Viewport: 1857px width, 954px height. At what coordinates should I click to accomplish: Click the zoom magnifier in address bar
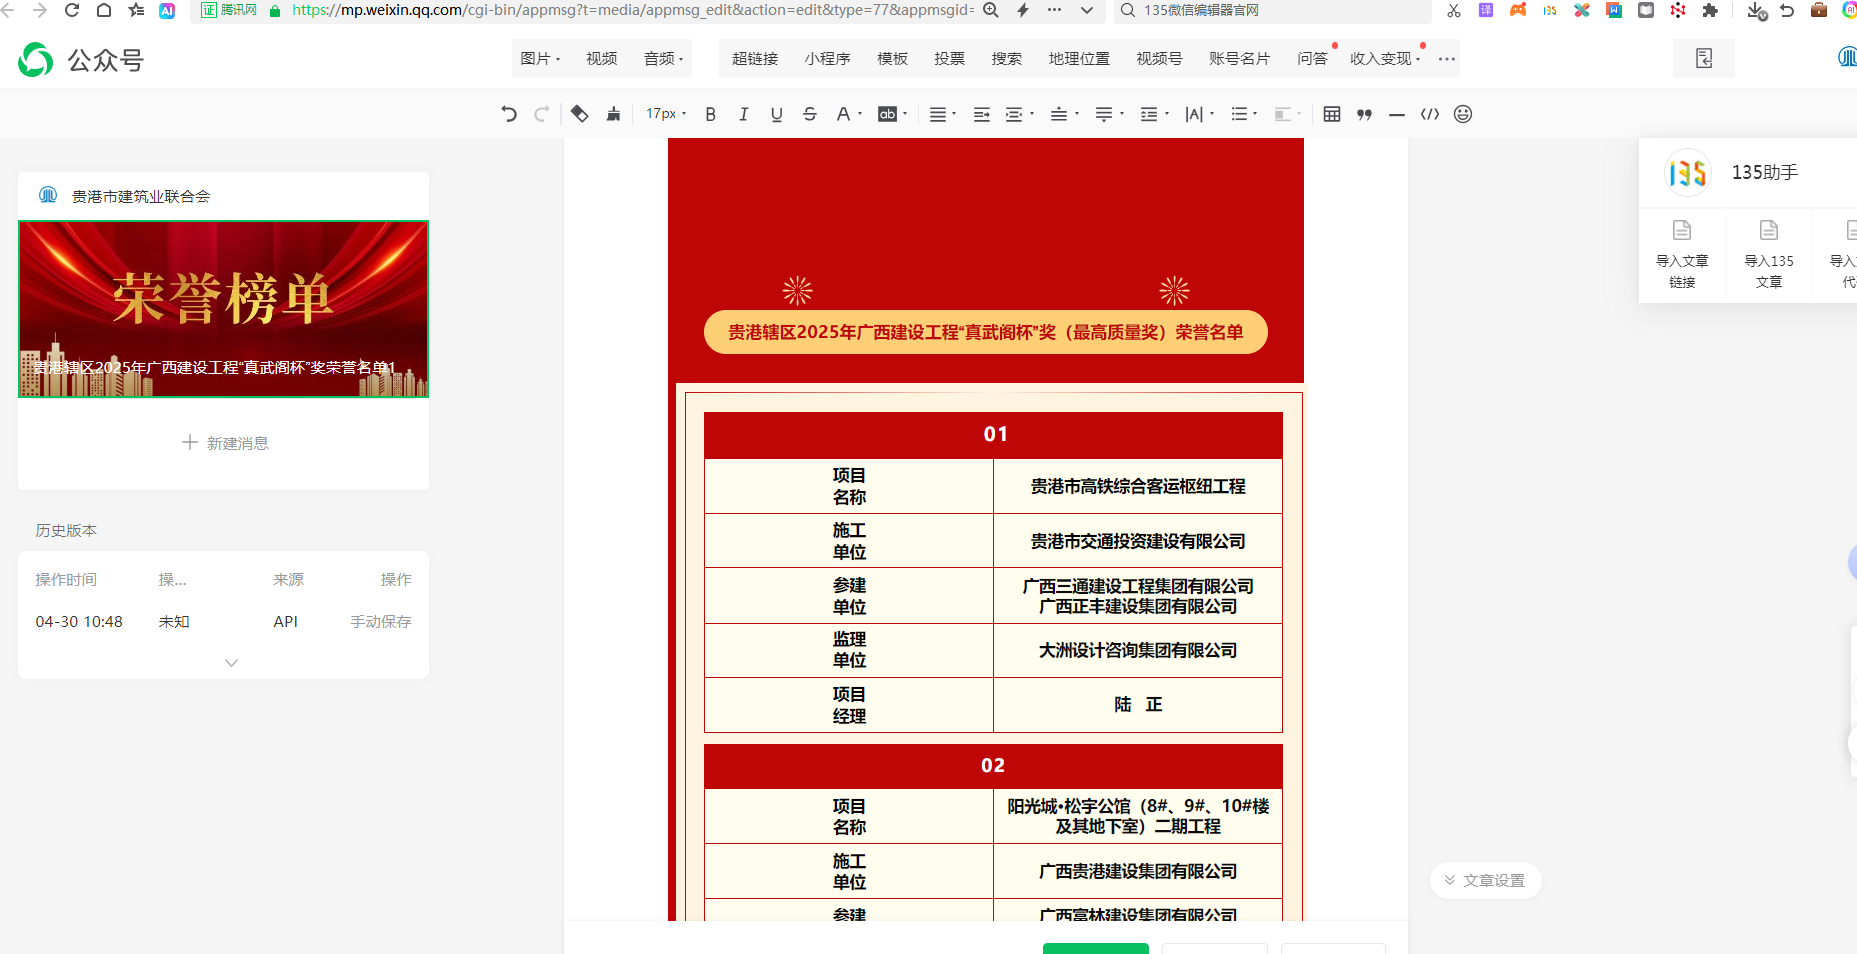[x=991, y=10]
